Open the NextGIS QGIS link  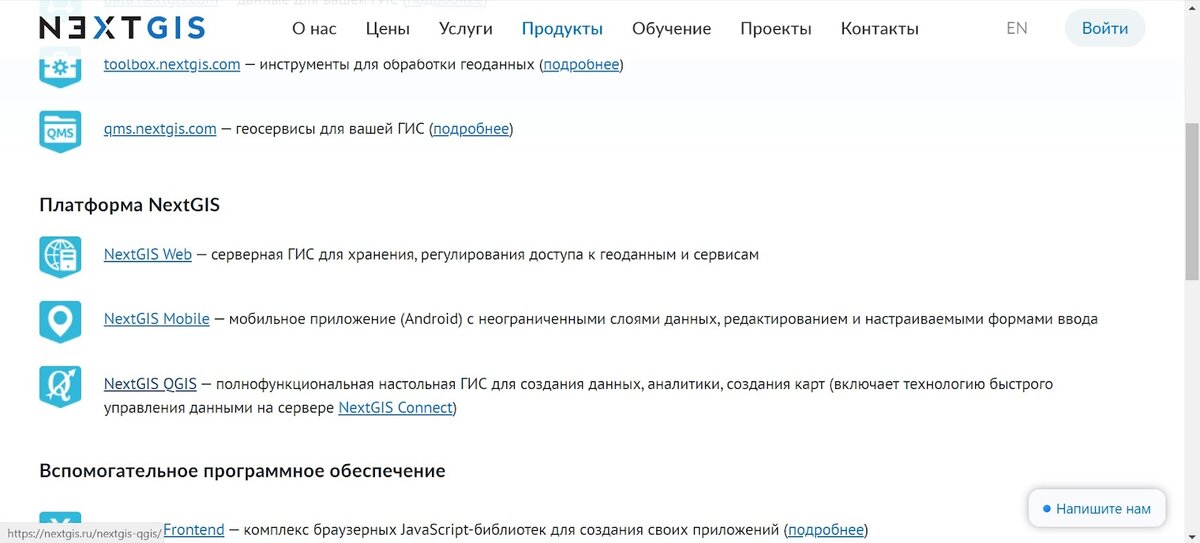pyautogui.click(x=151, y=384)
